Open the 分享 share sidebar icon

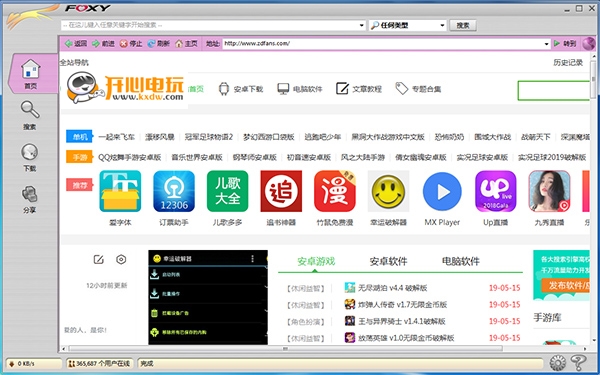[29, 199]
